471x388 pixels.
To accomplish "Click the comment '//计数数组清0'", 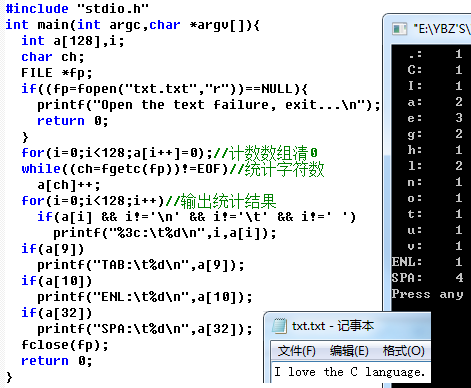I will click(265, 153).
